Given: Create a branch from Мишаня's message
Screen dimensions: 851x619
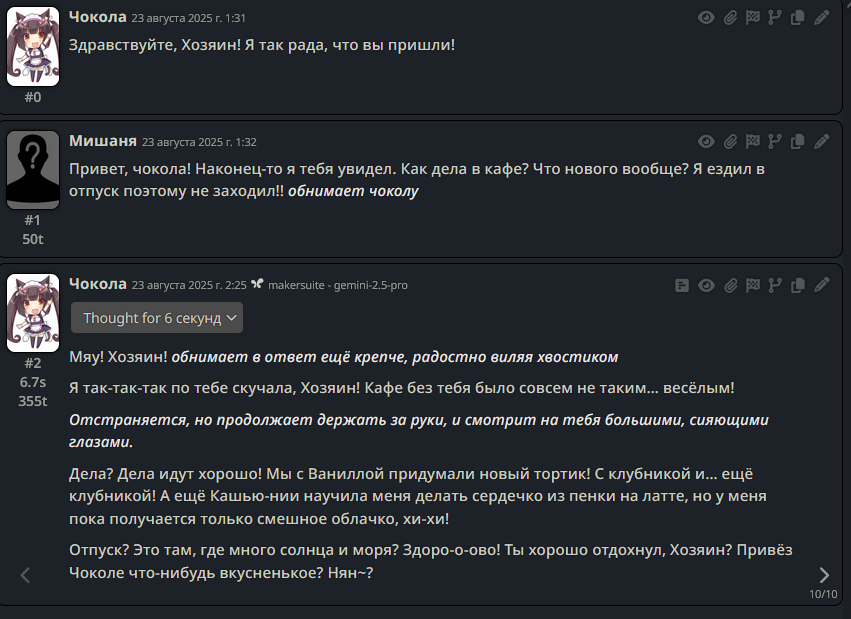Looking at the screenshot, I should click(x=774, y=142).
